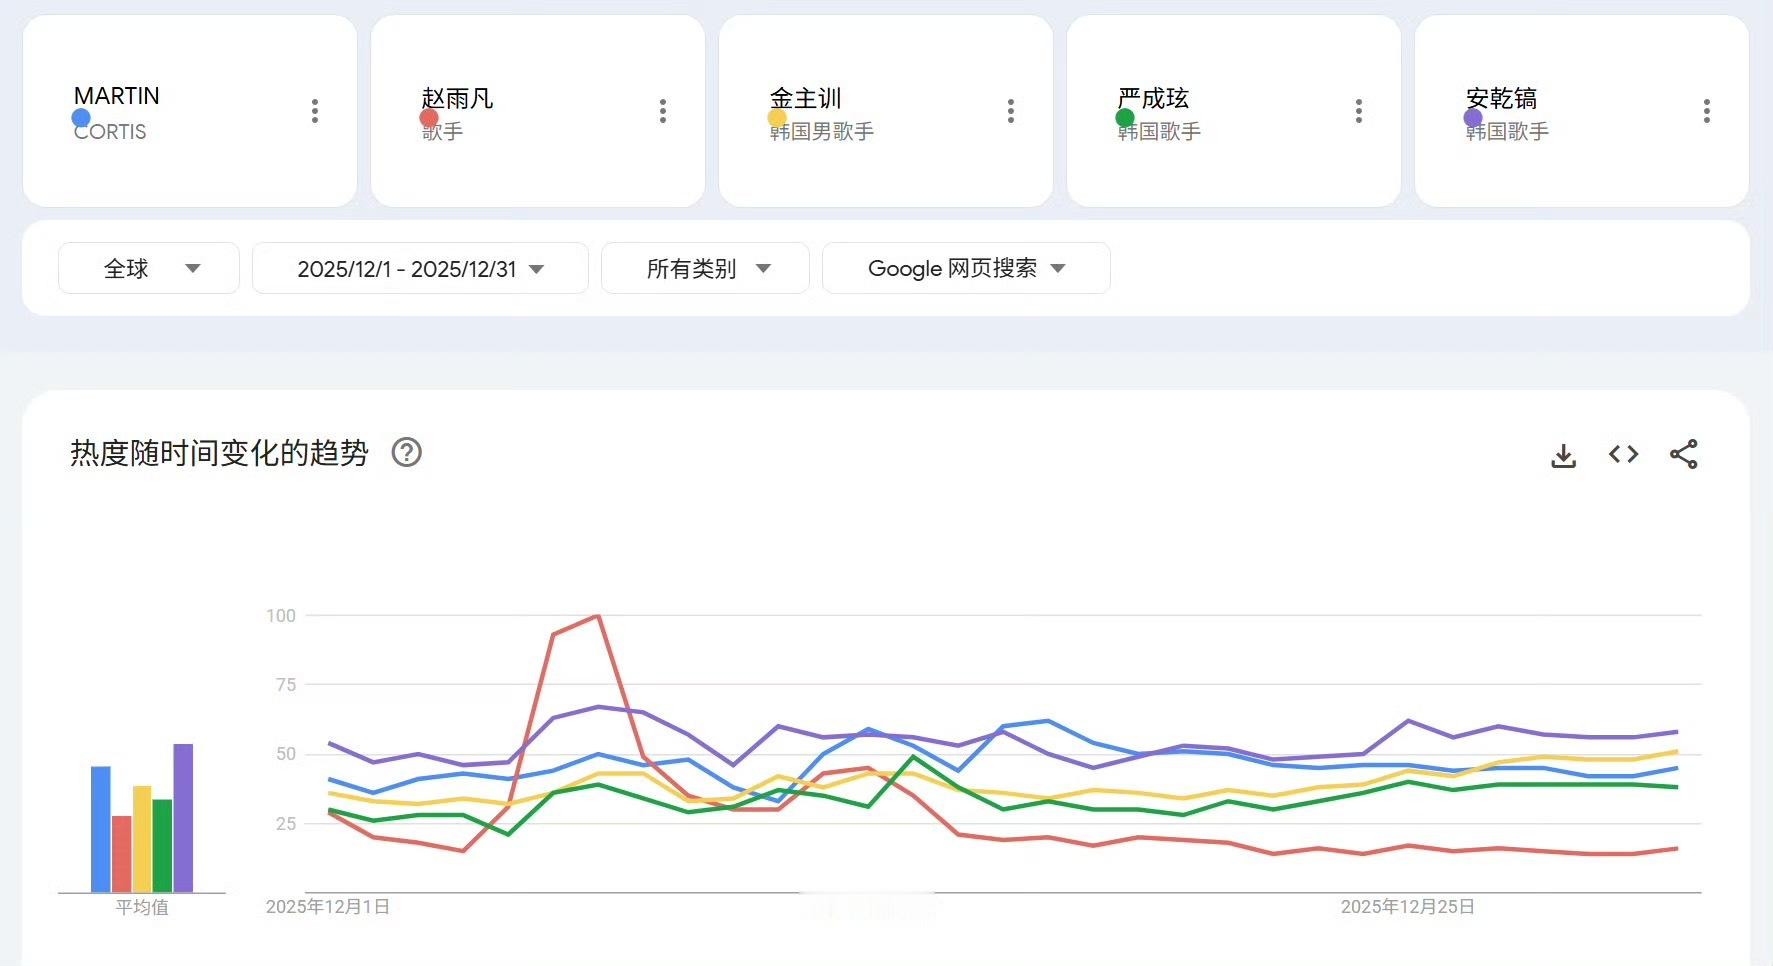The image size is (1773, 966).
Task: Open the options menu on the 安乾镐 card
Action: (x=1706, y=111)
